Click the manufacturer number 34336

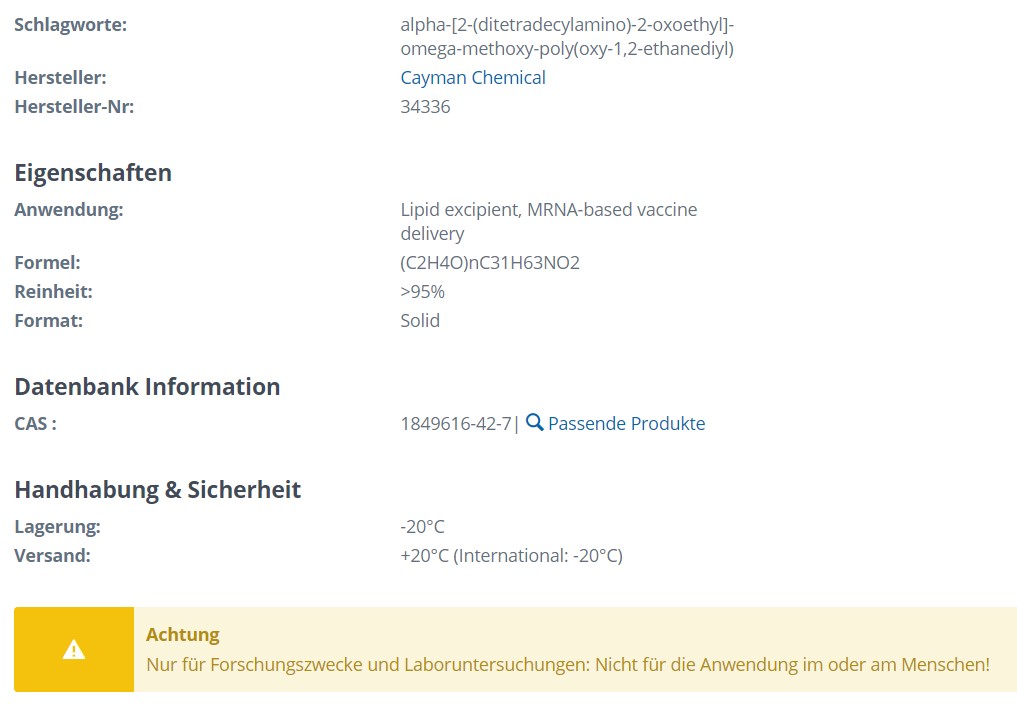click(425, 106)
